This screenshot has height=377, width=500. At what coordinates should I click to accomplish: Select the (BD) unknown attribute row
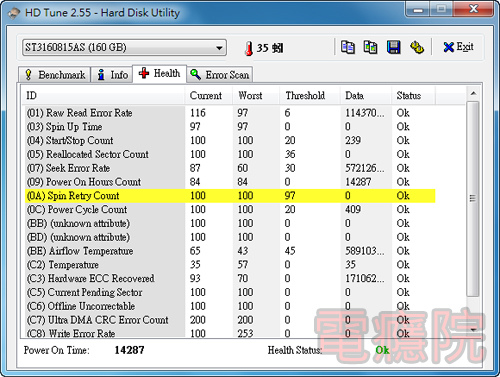coord(230,237)
